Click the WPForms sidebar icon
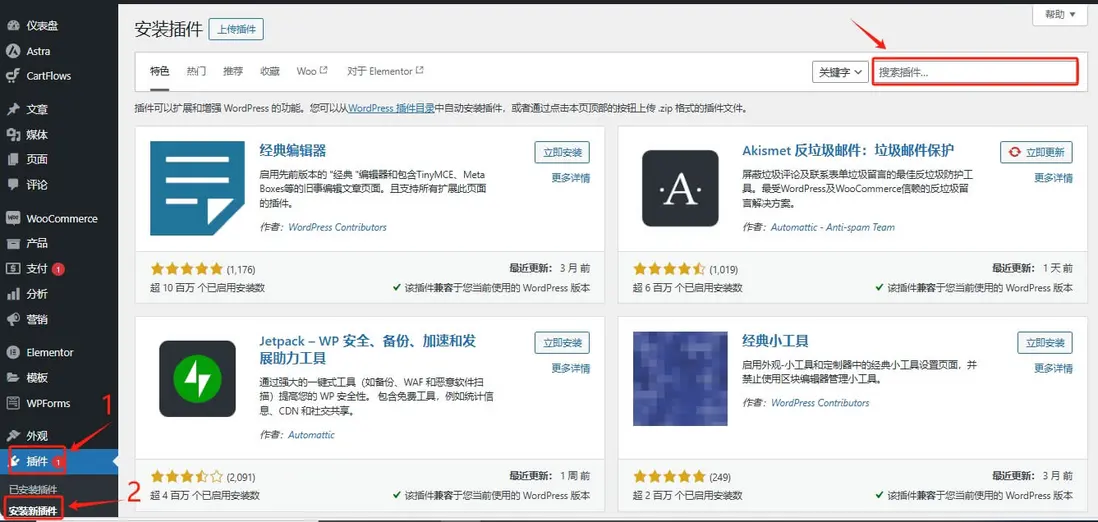1098x522 pixels. pos(13,403)
